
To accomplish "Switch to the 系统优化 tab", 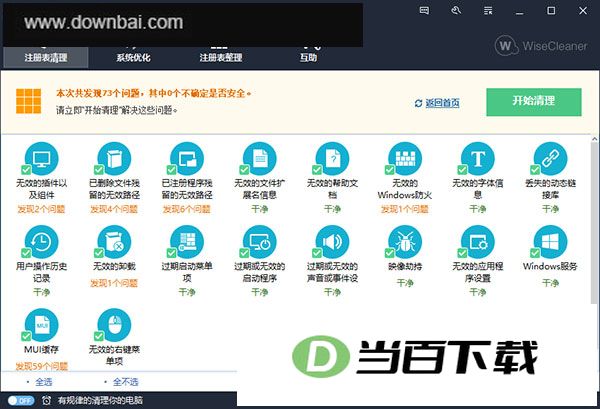I will pos(133,58).
